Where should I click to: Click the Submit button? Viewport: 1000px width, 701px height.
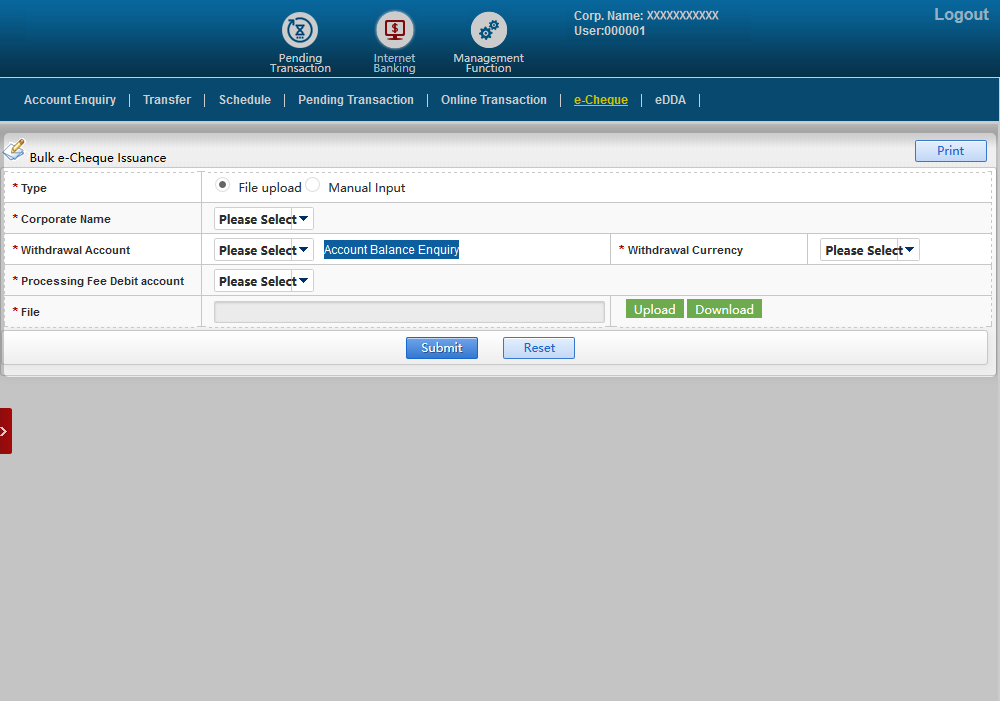[441, 348]
